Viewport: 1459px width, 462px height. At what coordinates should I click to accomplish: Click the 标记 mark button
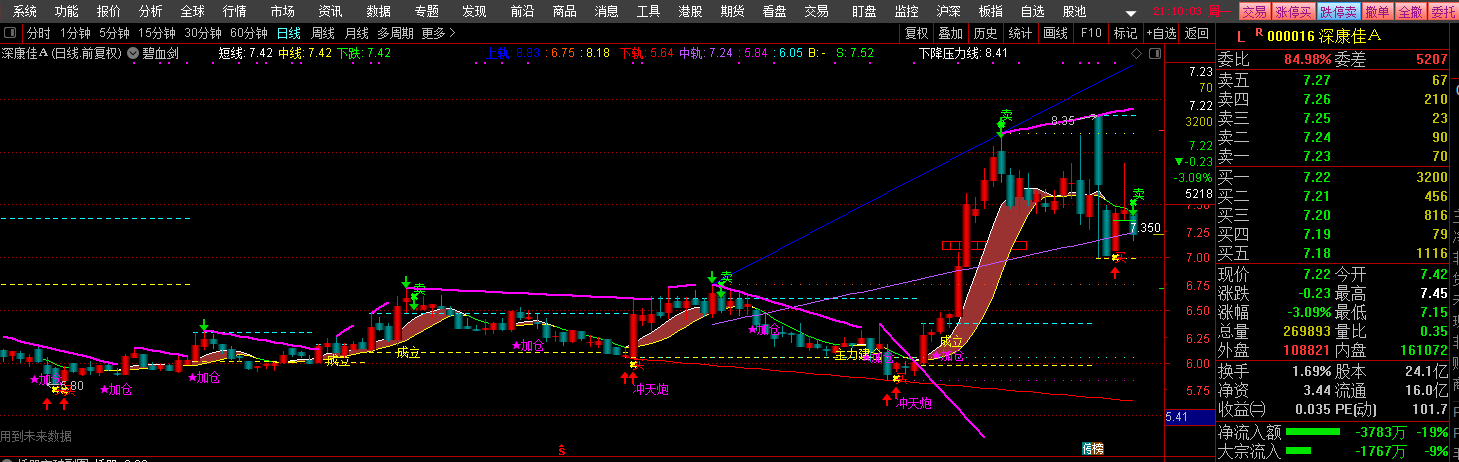1125,33
